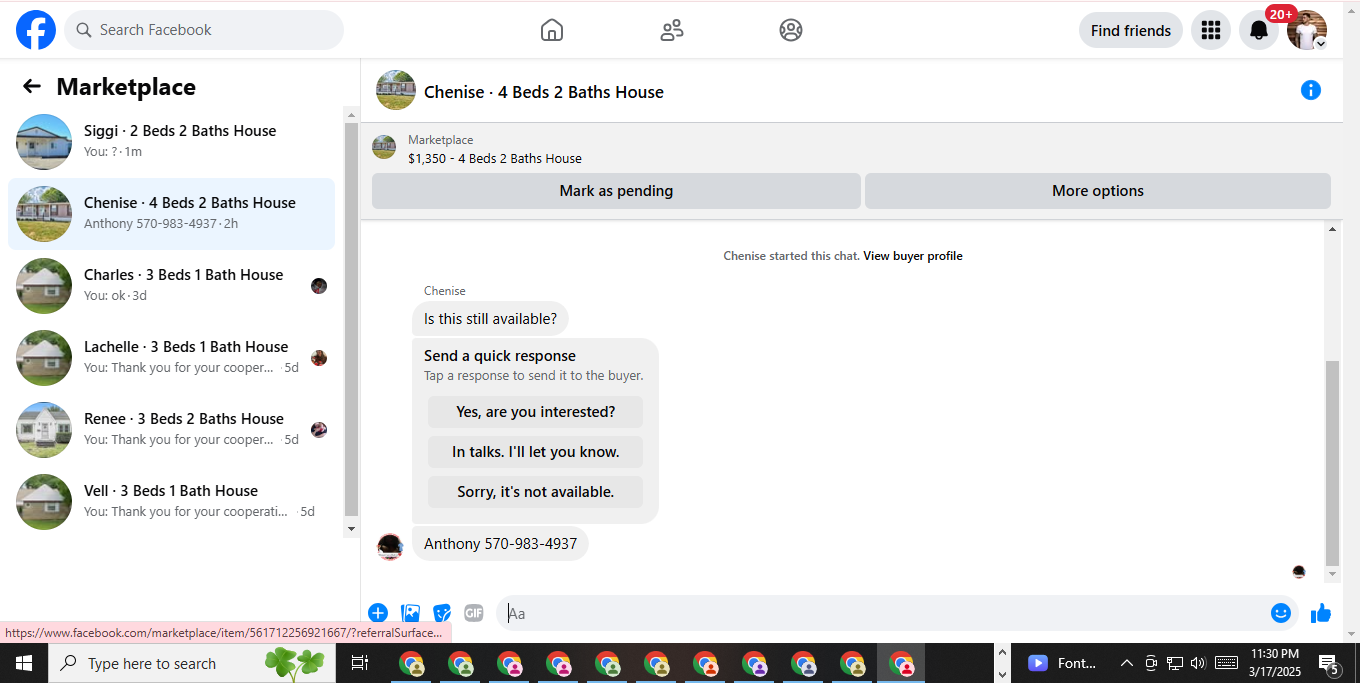Viewport: 1360px width, 683px height.
Task: Open the Groups icon in top navigation
Action: pos(791,30)
